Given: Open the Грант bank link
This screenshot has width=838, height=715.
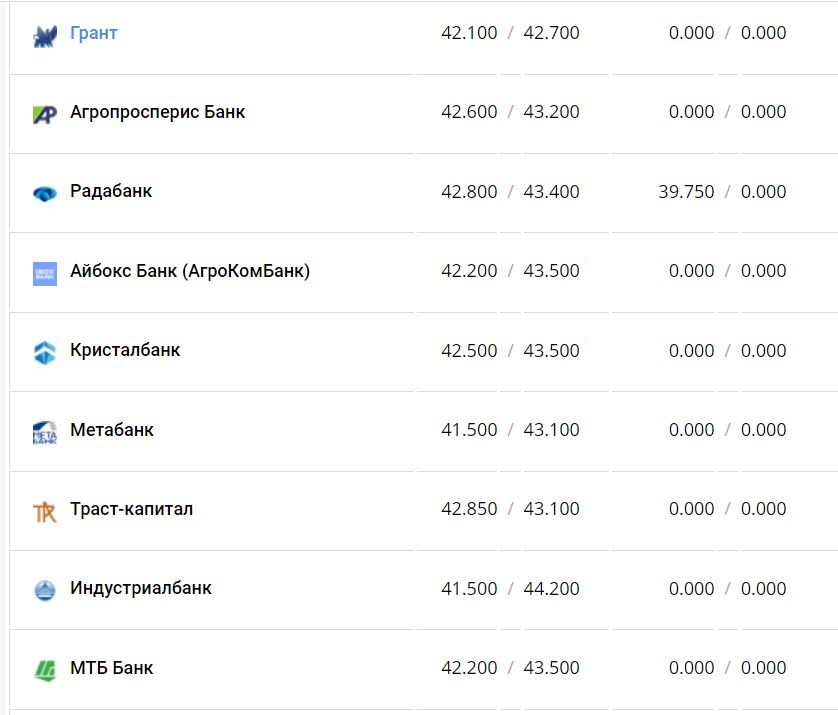Looking at the screenshot, I should tap(94, 33).
